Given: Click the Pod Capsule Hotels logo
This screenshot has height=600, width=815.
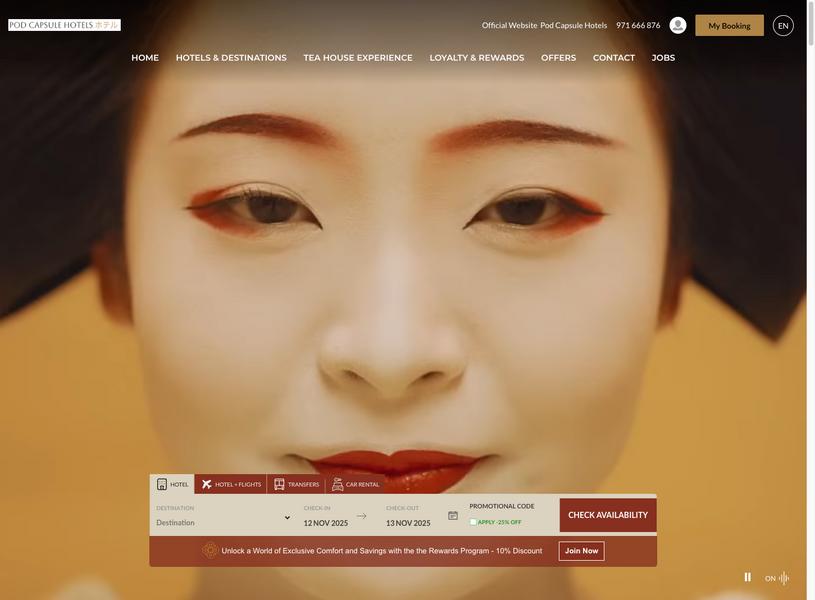Looking at the screenshot, I should point(64,25).
